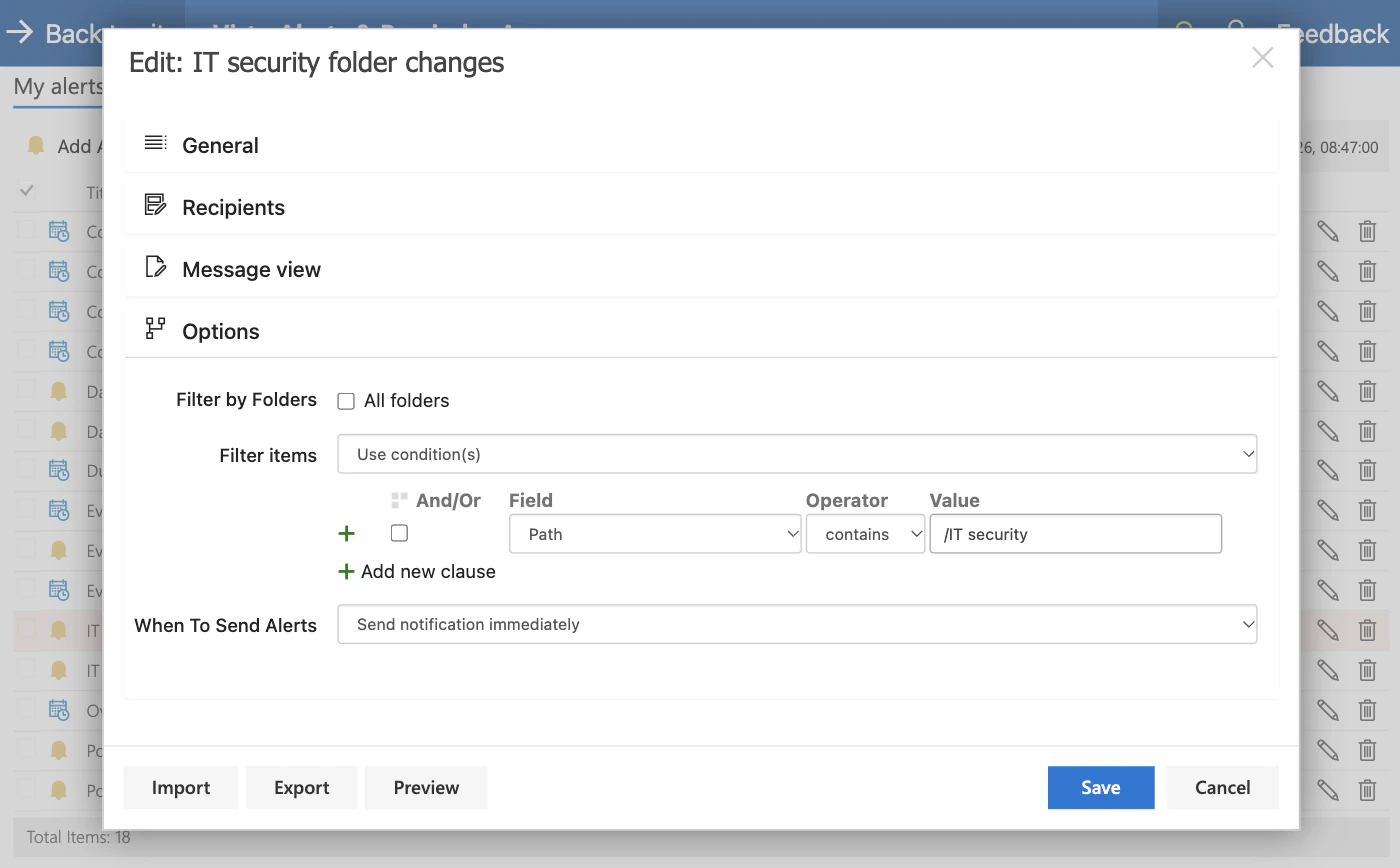Click the bell icon beside Add Alert
1400x868 pixels.
[36, 146]
